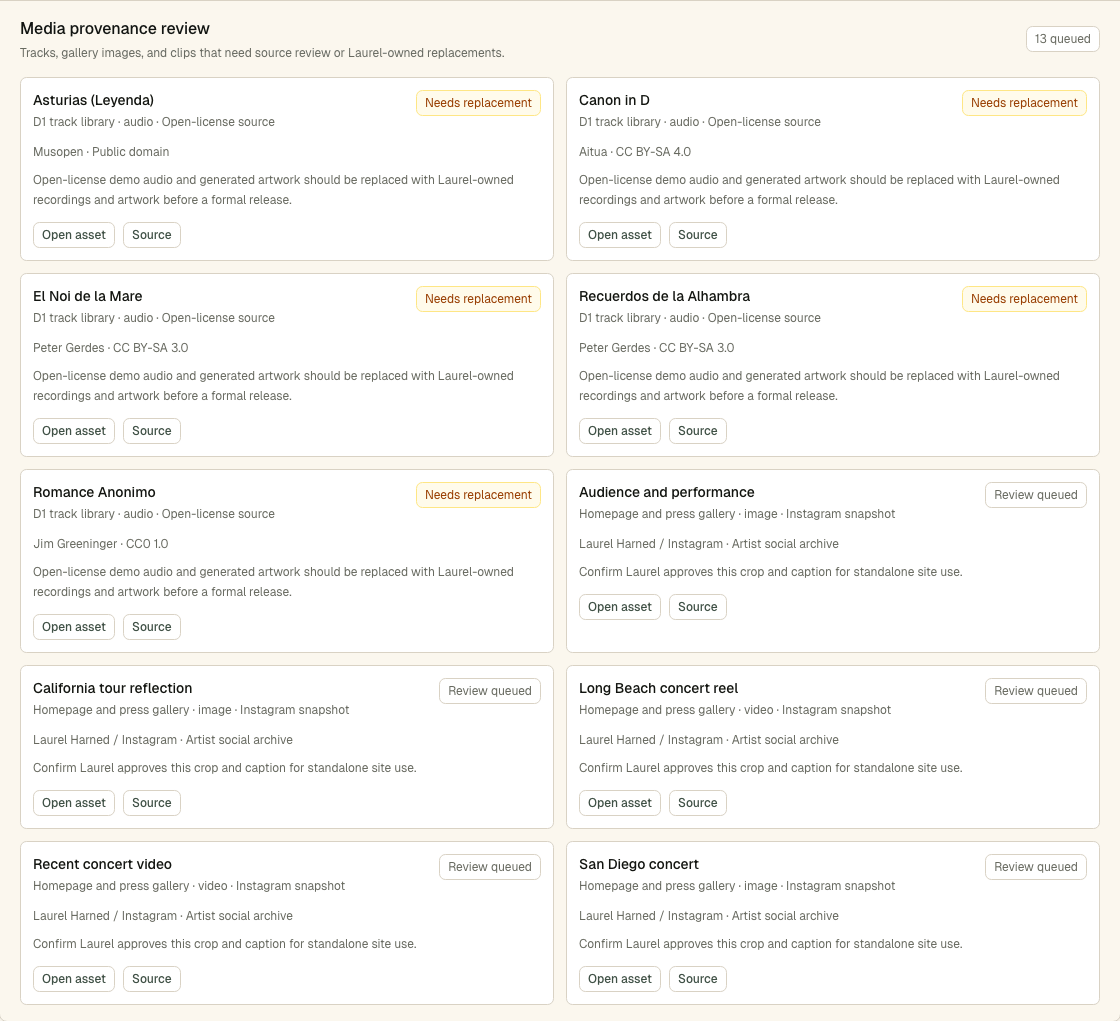Click Needs replacement badge on Romance Anonimo

[x=478, y=494]
